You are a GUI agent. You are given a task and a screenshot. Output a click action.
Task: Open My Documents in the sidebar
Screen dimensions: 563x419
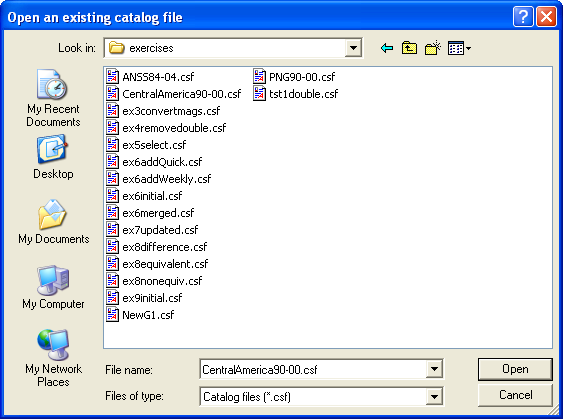click(53, 222)
